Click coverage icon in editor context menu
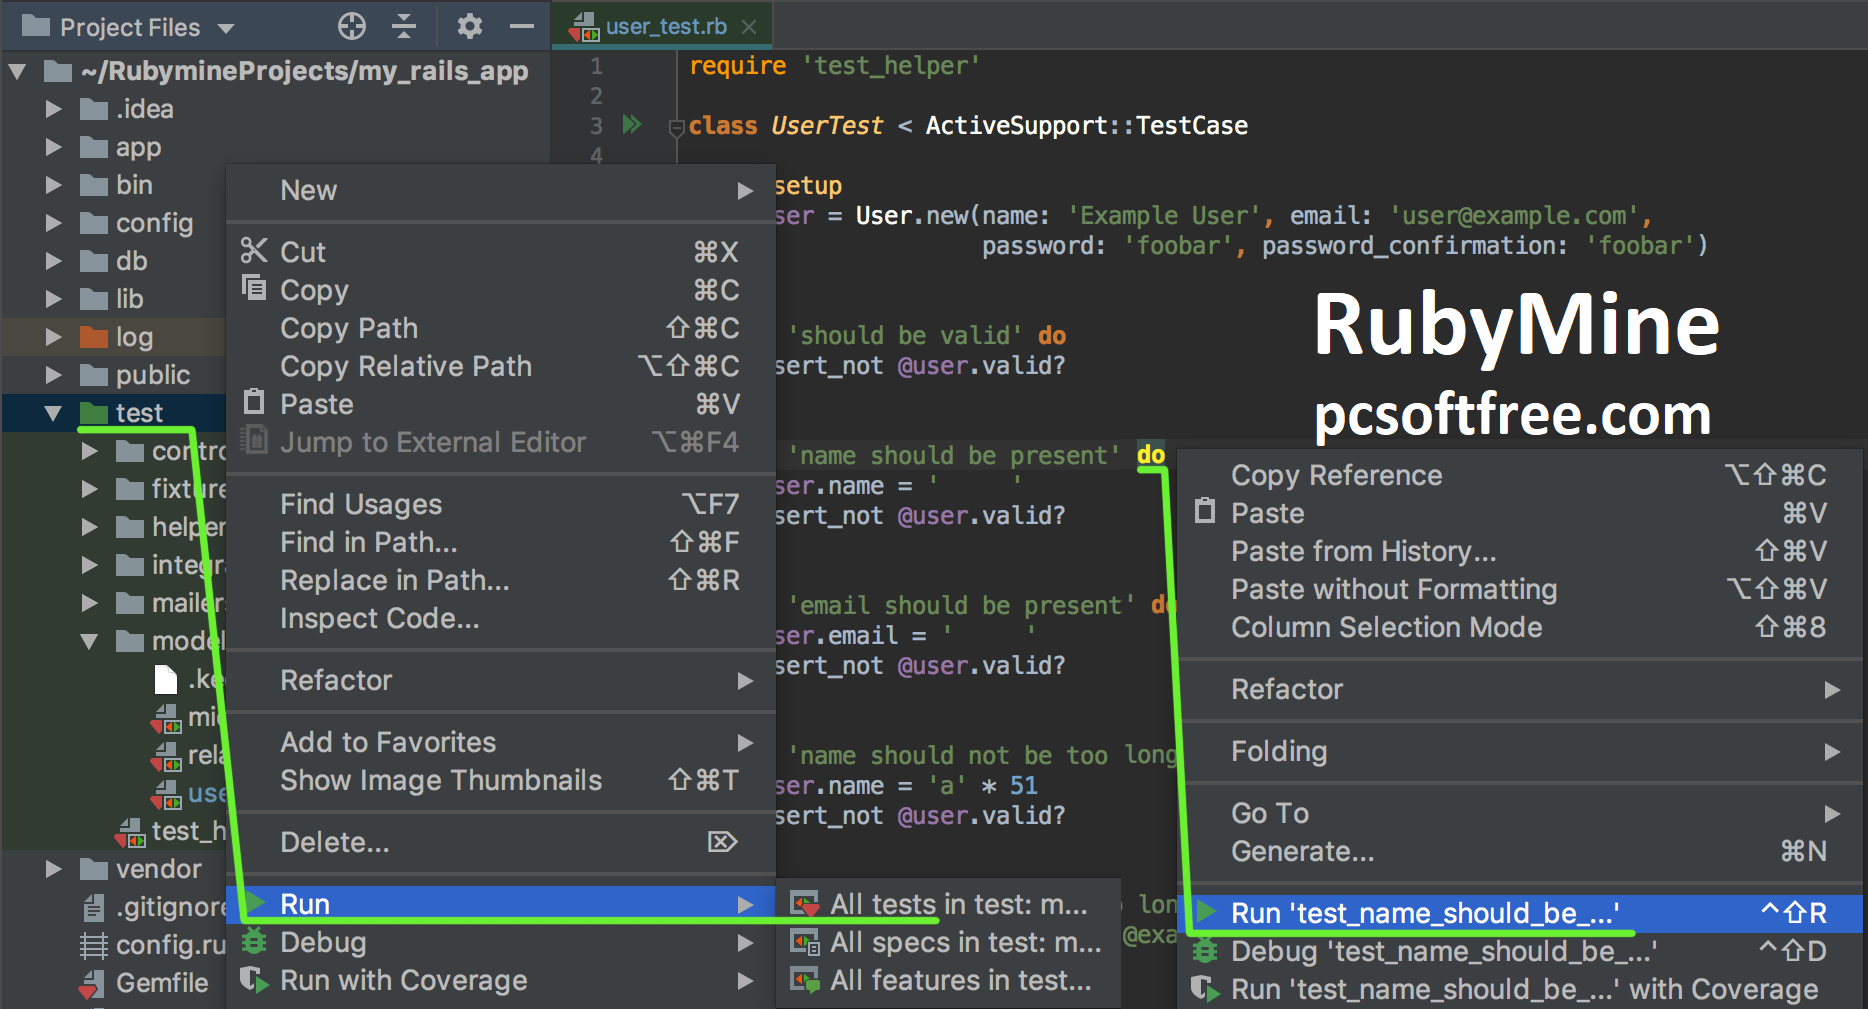The height and width of the screenshot is (1009, 1868). coord(1206,989)
